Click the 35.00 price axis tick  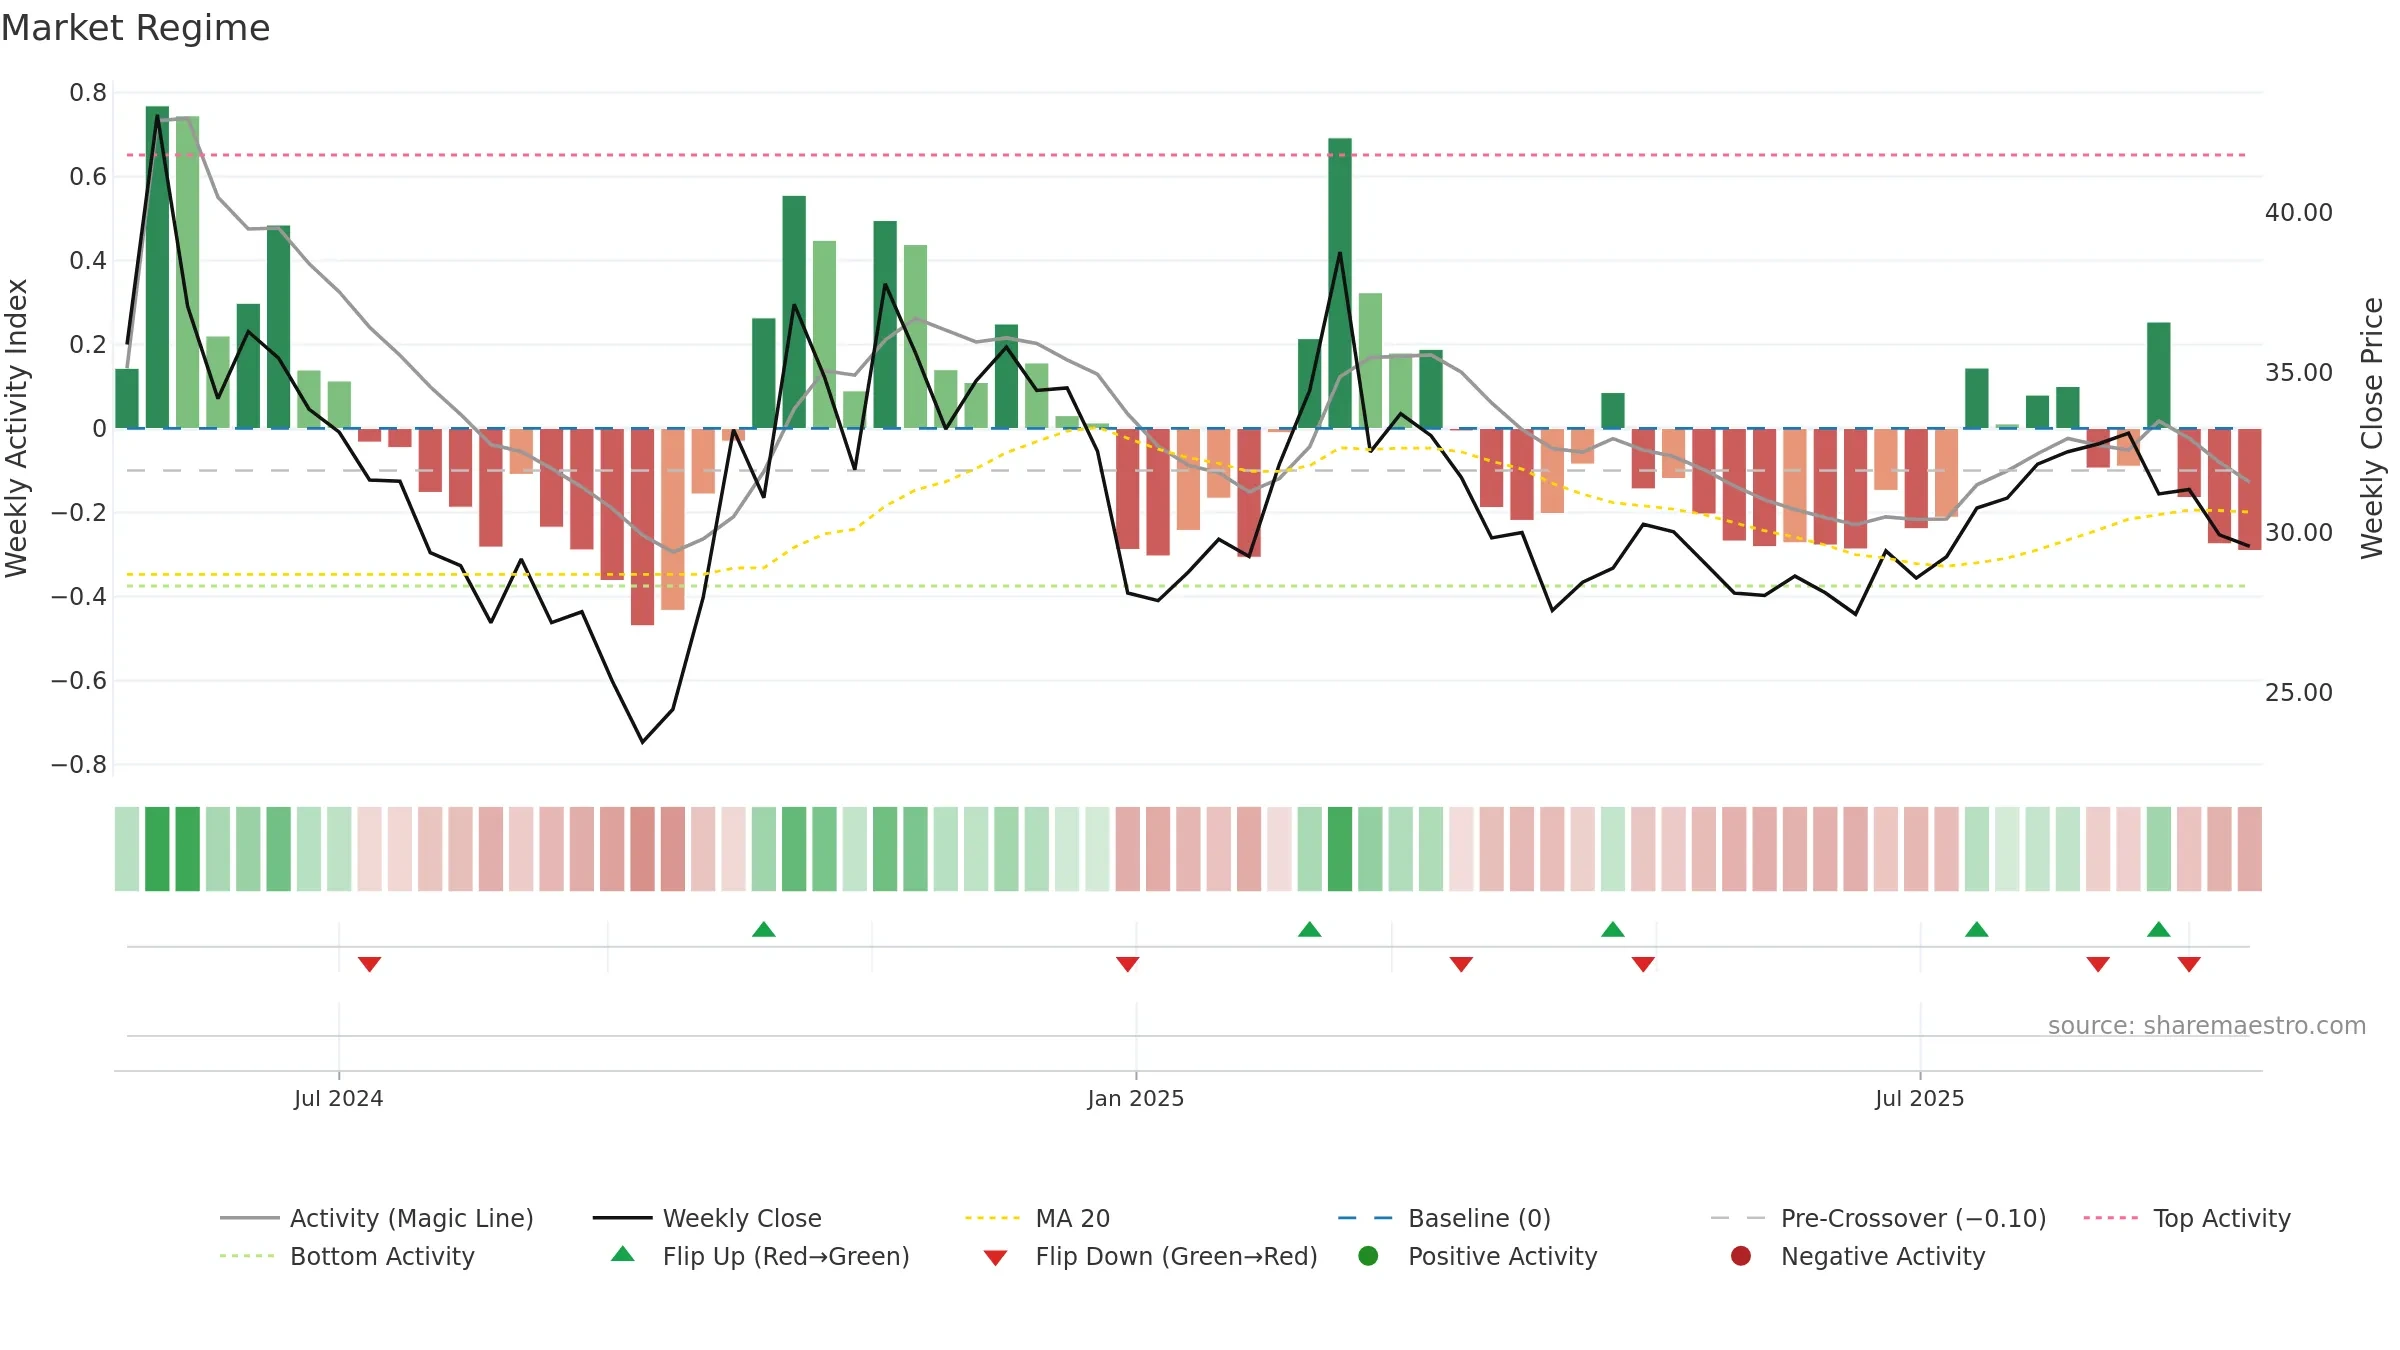[2299, 372]
